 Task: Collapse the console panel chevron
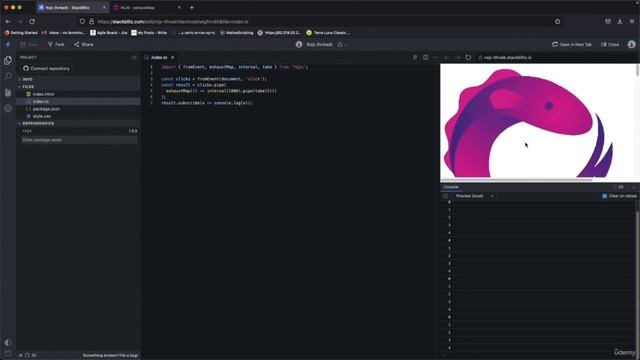click(x=634, y=187)
